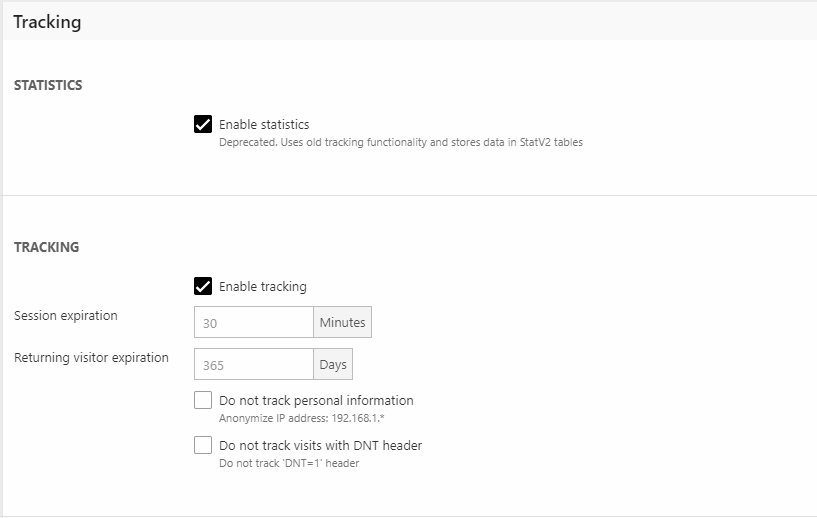Click the Days unit addon

click(333, 365)
